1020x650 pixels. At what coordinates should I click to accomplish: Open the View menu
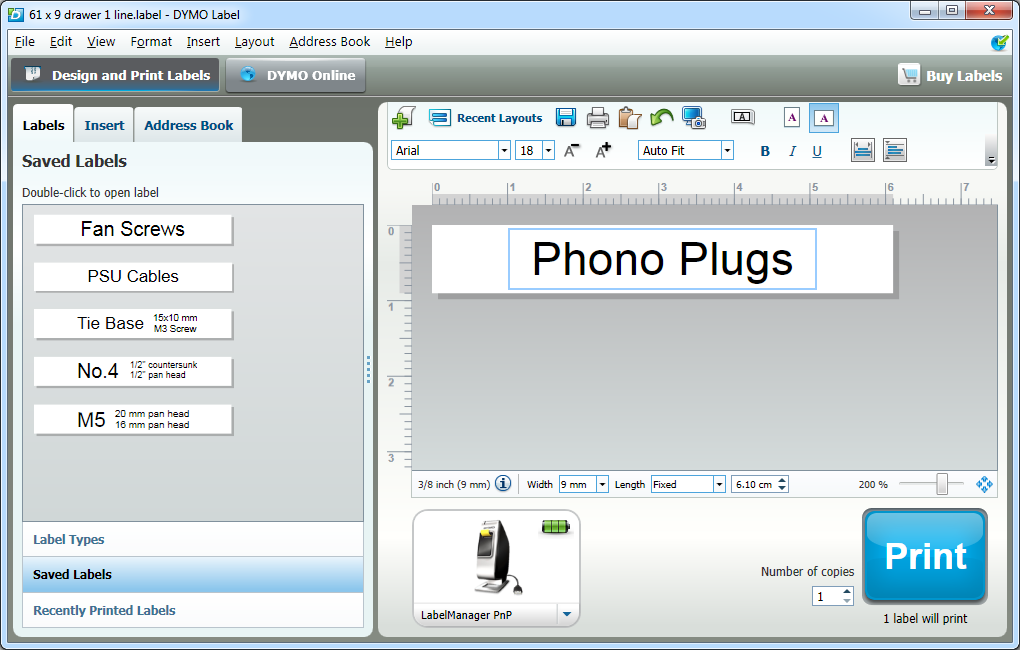(x=101, y=42)
